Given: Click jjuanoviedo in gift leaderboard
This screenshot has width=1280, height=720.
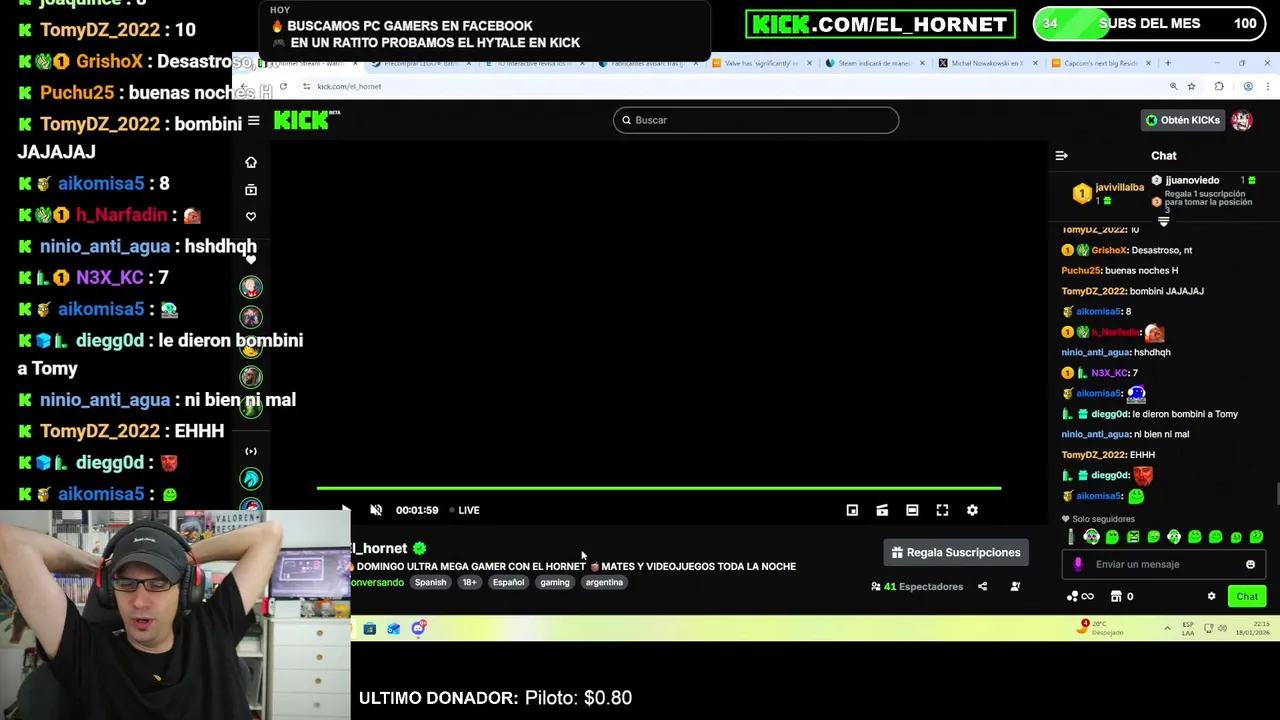Looking at the screenshot, I should [x=1192, y=180].
